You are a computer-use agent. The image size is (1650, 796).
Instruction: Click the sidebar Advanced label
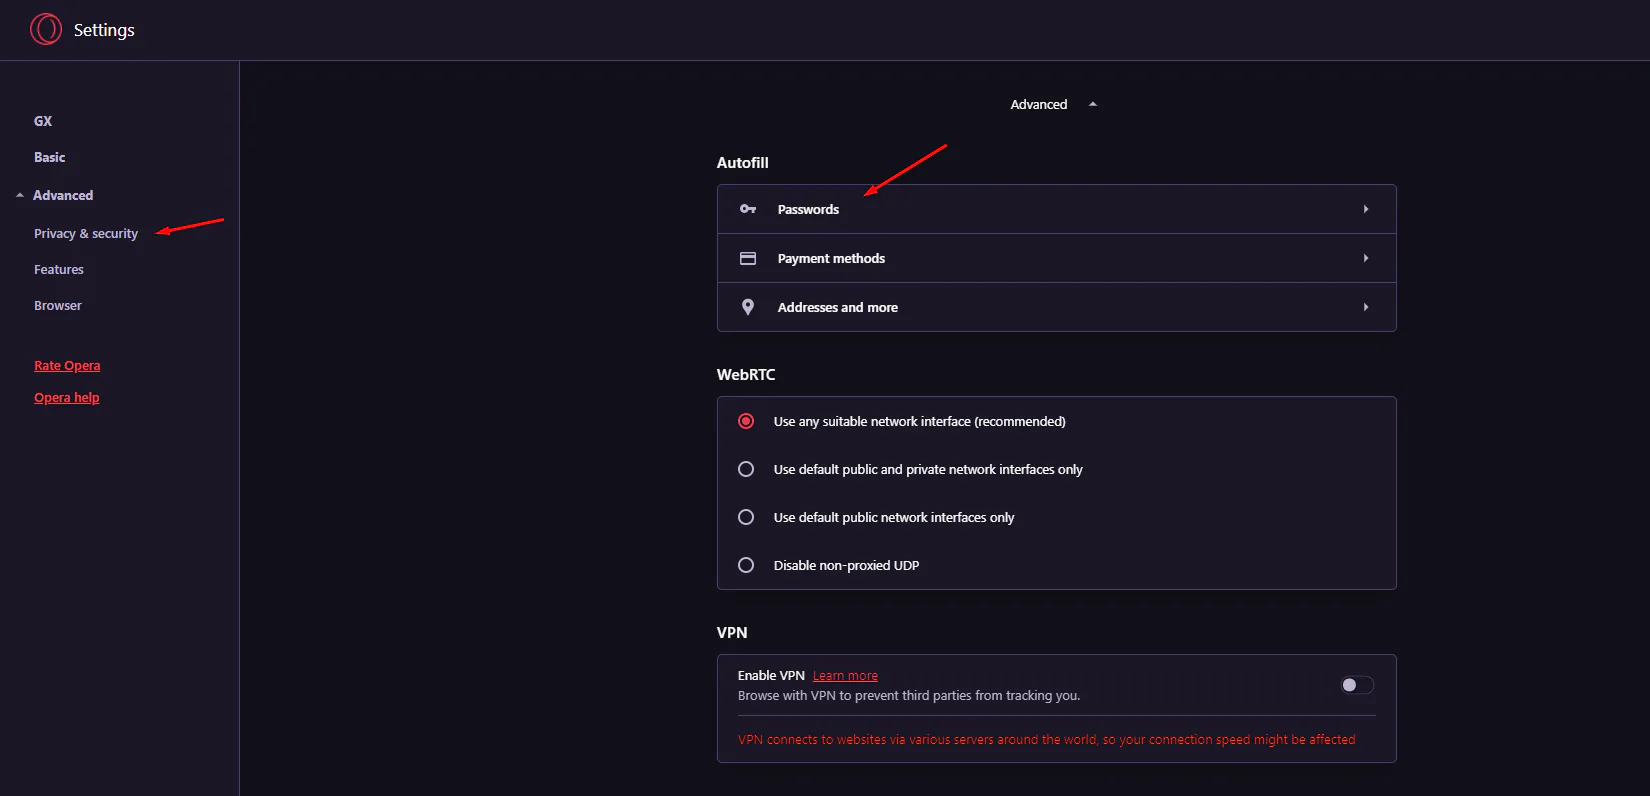click(63, 195)
